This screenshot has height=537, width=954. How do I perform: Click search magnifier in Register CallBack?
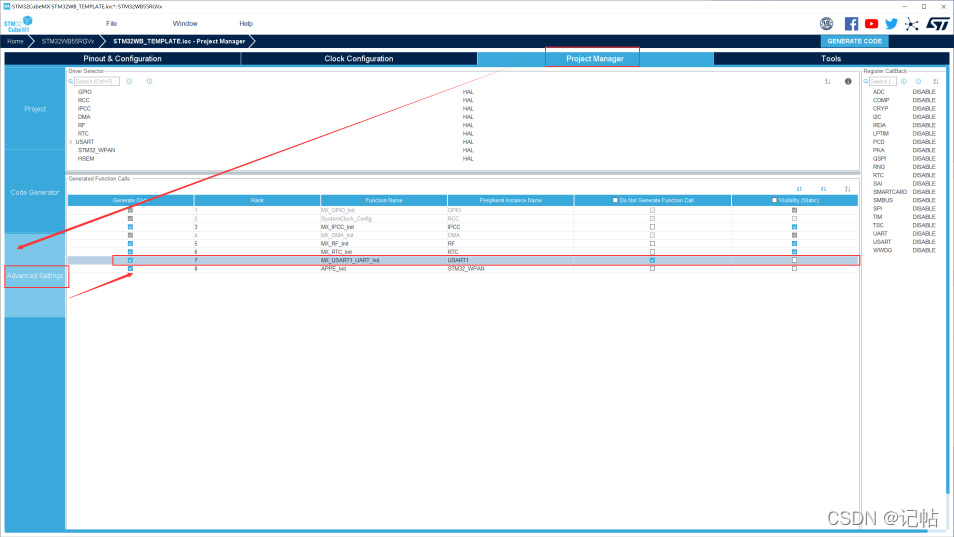(x=866, y=81)
